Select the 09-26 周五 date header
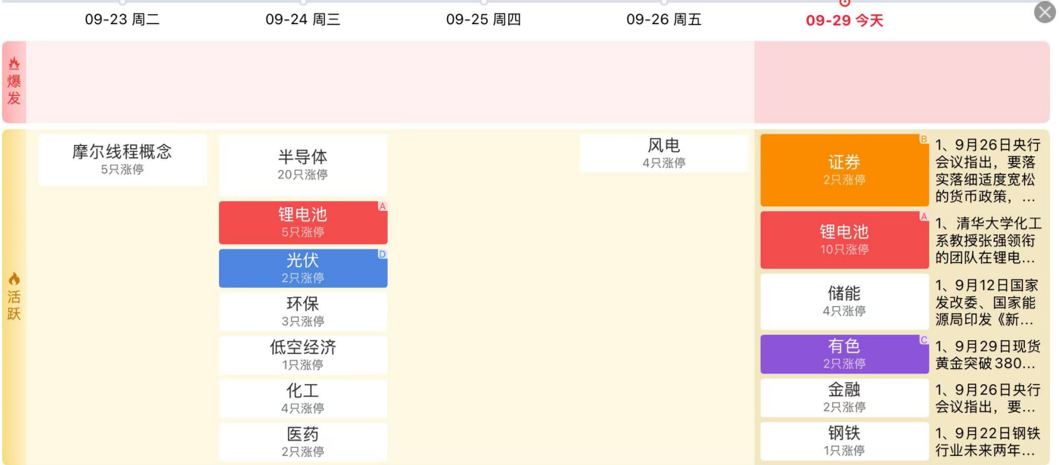 [664, 20]
